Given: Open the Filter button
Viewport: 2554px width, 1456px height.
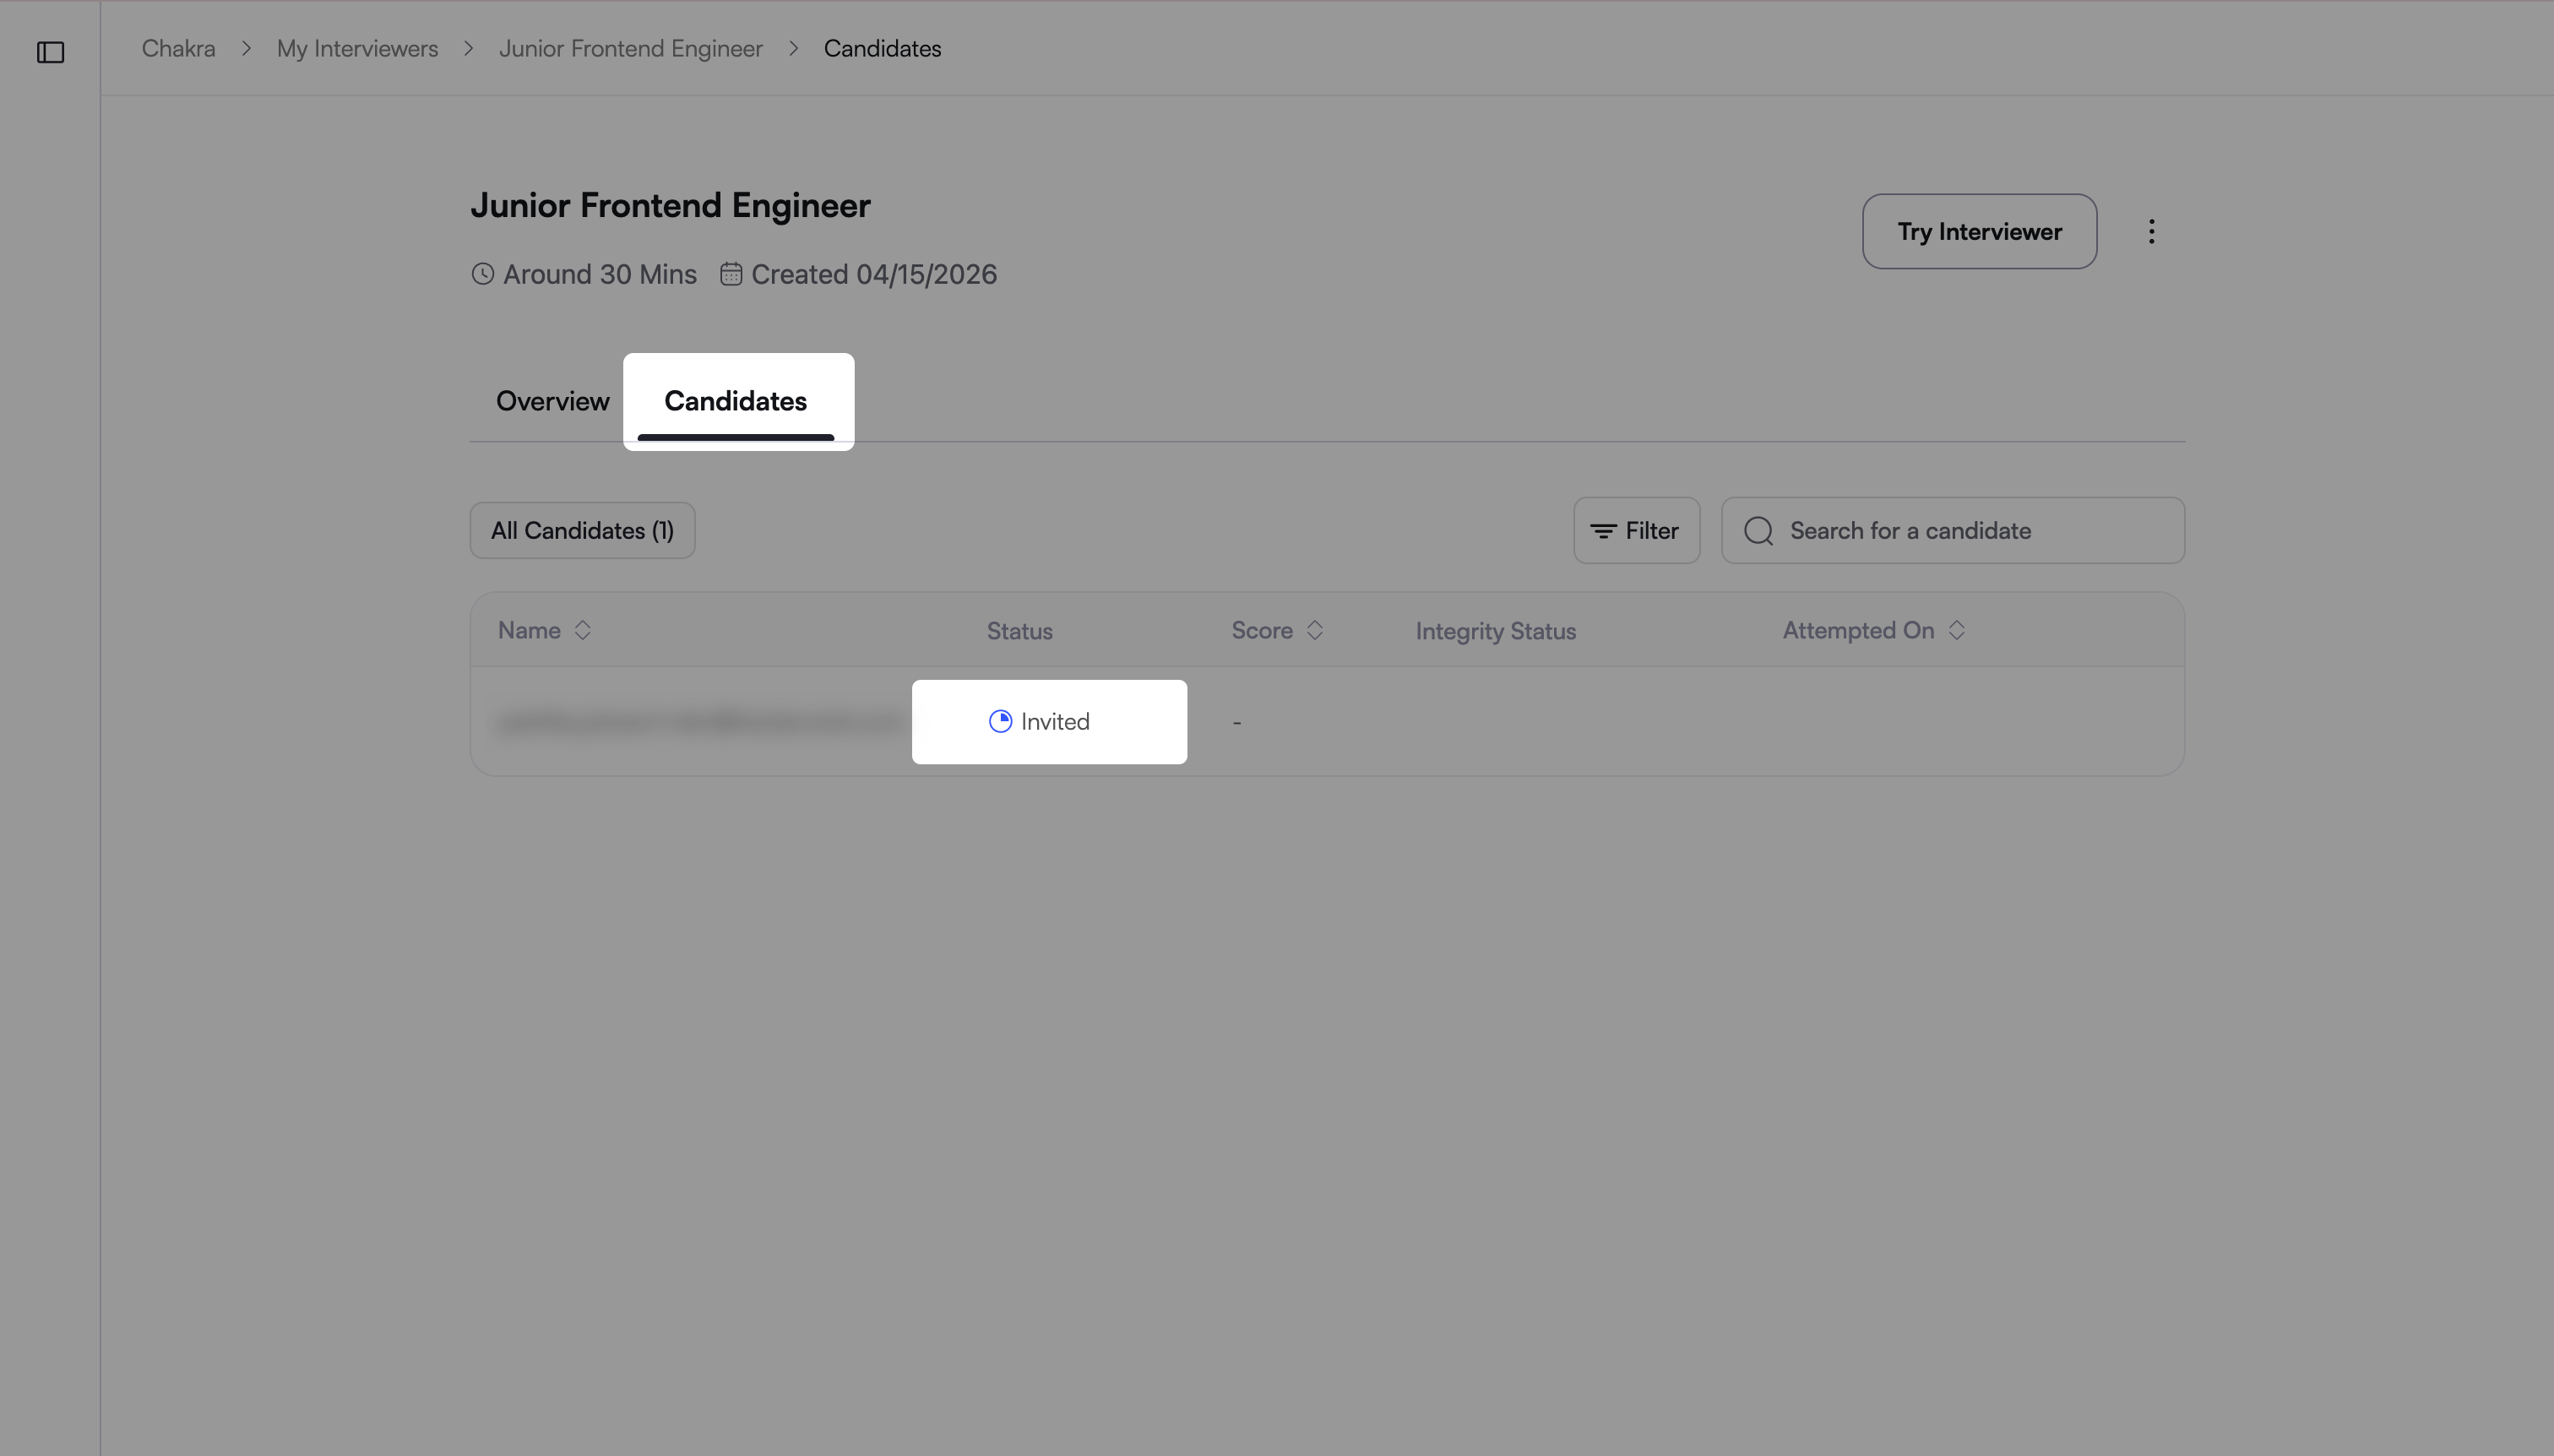Looking at the screenshot, I should (1636, 531).
